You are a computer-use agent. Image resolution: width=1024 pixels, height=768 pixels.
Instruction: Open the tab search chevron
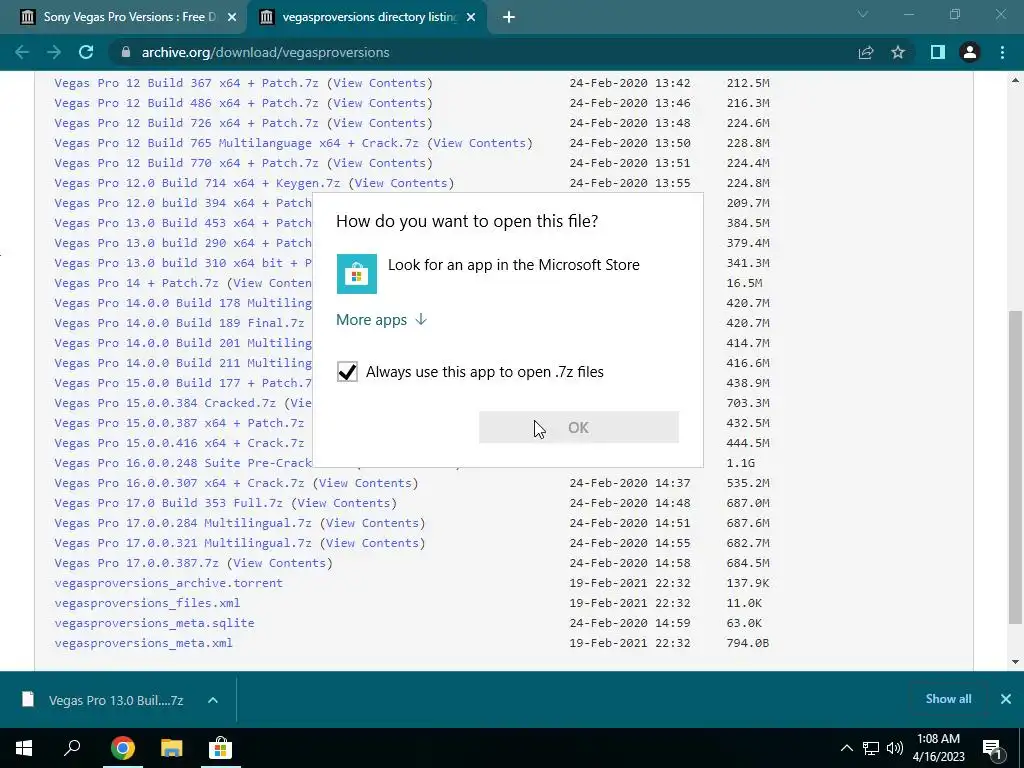pos(863,14)
